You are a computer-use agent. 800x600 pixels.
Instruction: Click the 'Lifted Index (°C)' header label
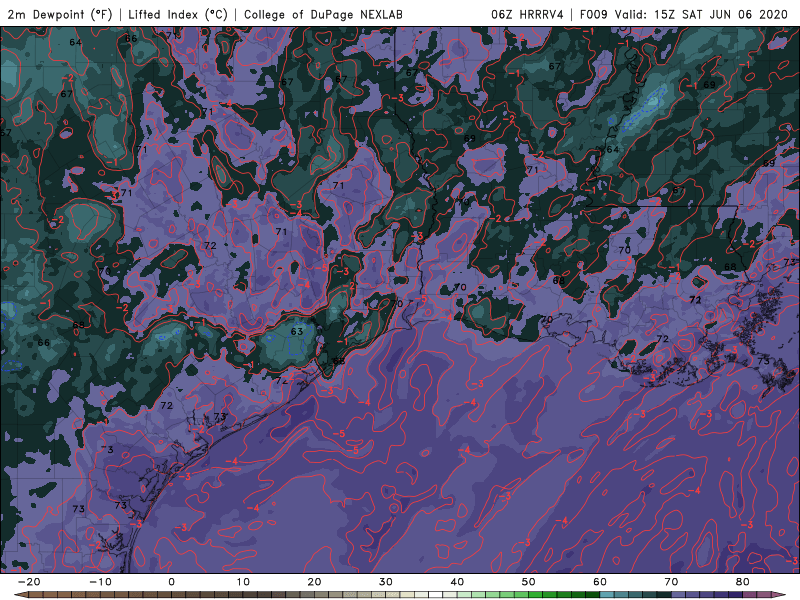coord(178,15)
